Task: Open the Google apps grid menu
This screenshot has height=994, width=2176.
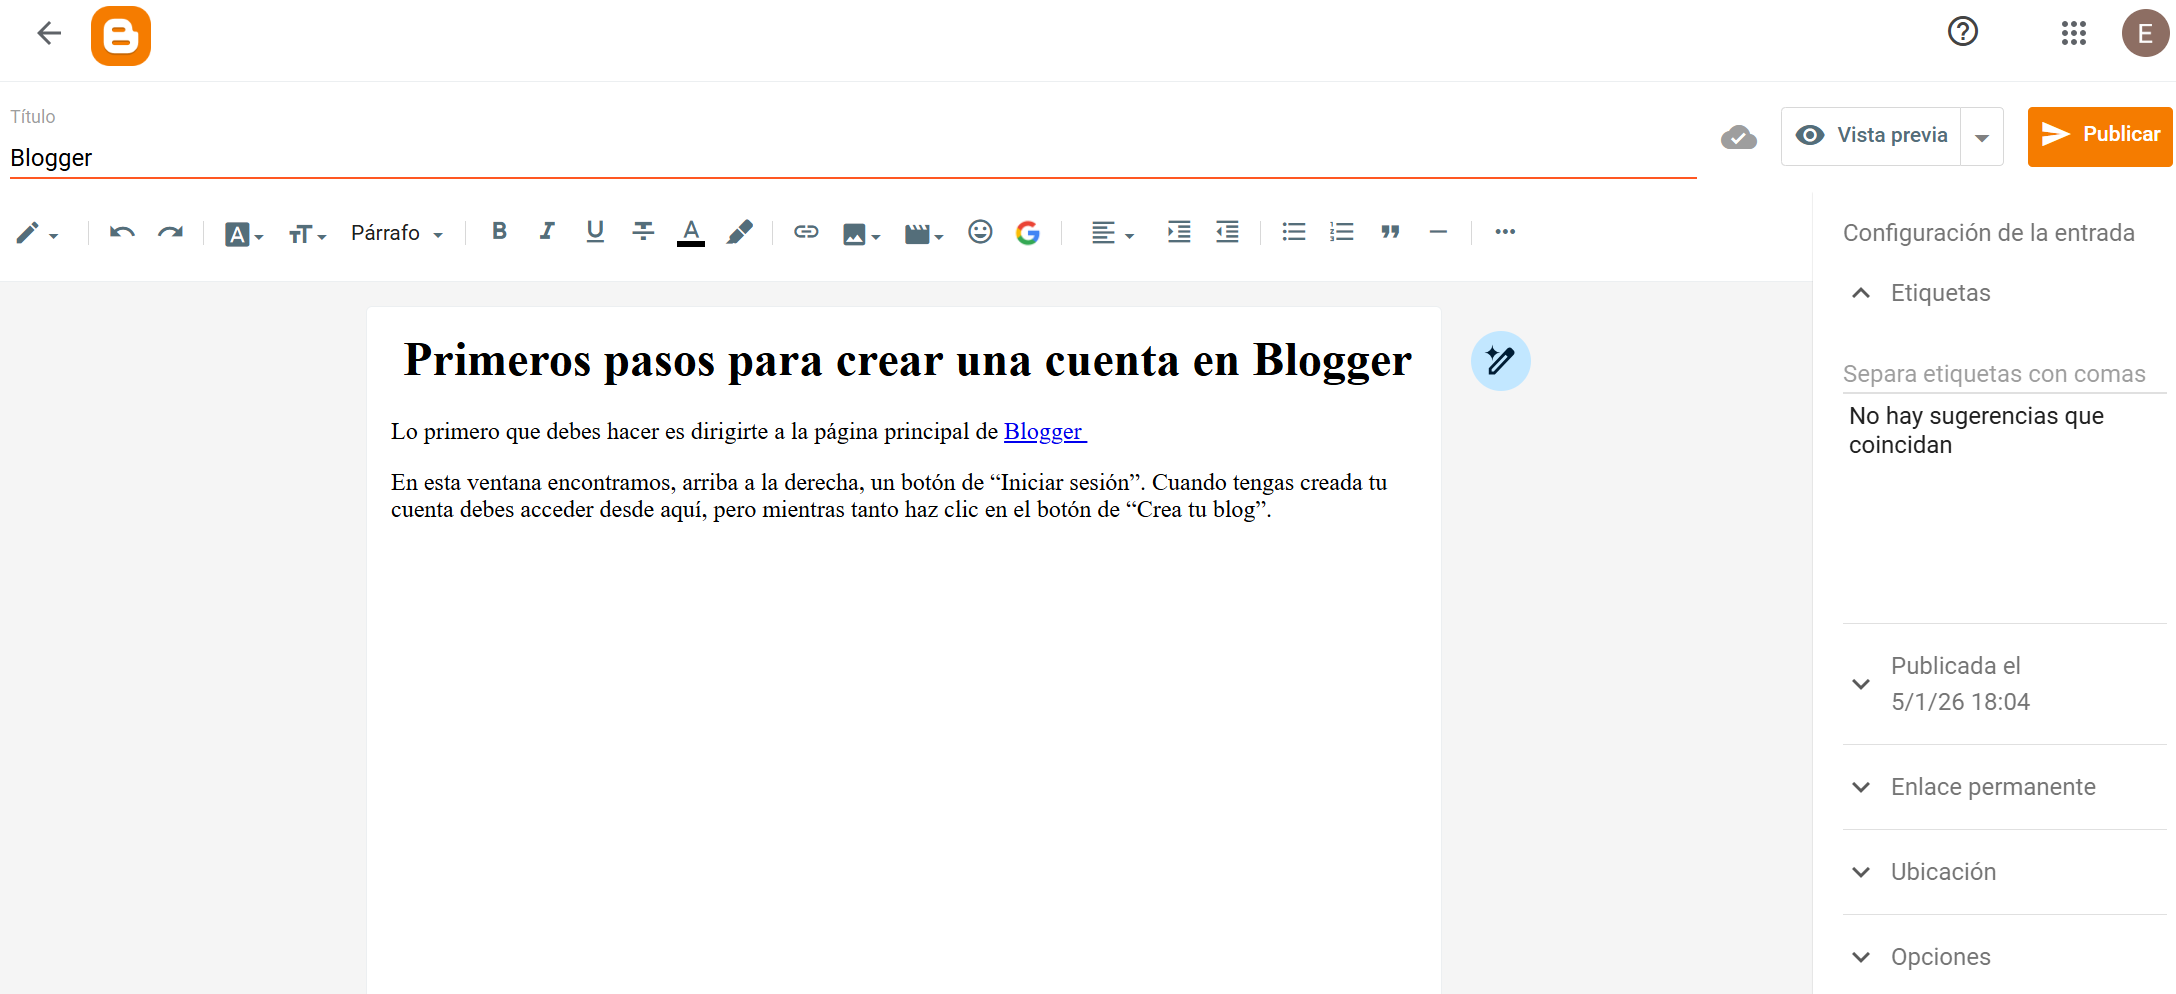Action: click(2074, 33)
